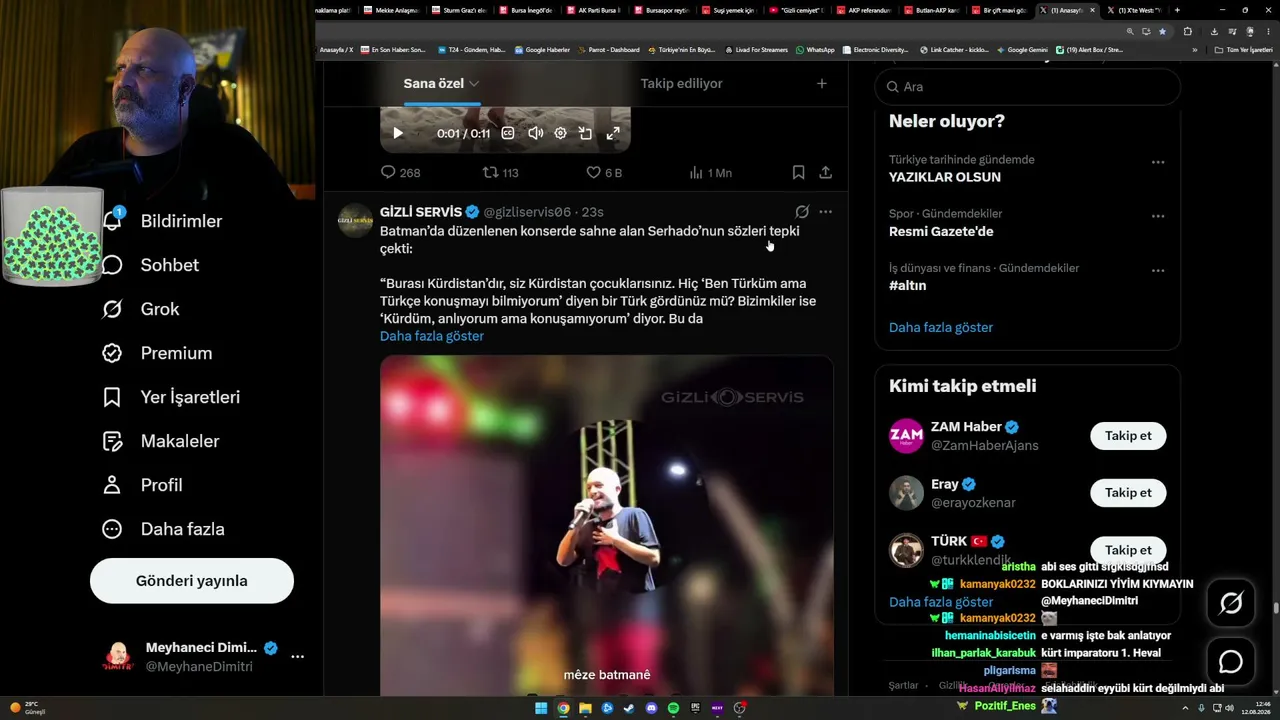The width and height of the screenshot is (1280, 720).
Task: Expand post text via Daha fazla göster
Action: click(432, 336)
